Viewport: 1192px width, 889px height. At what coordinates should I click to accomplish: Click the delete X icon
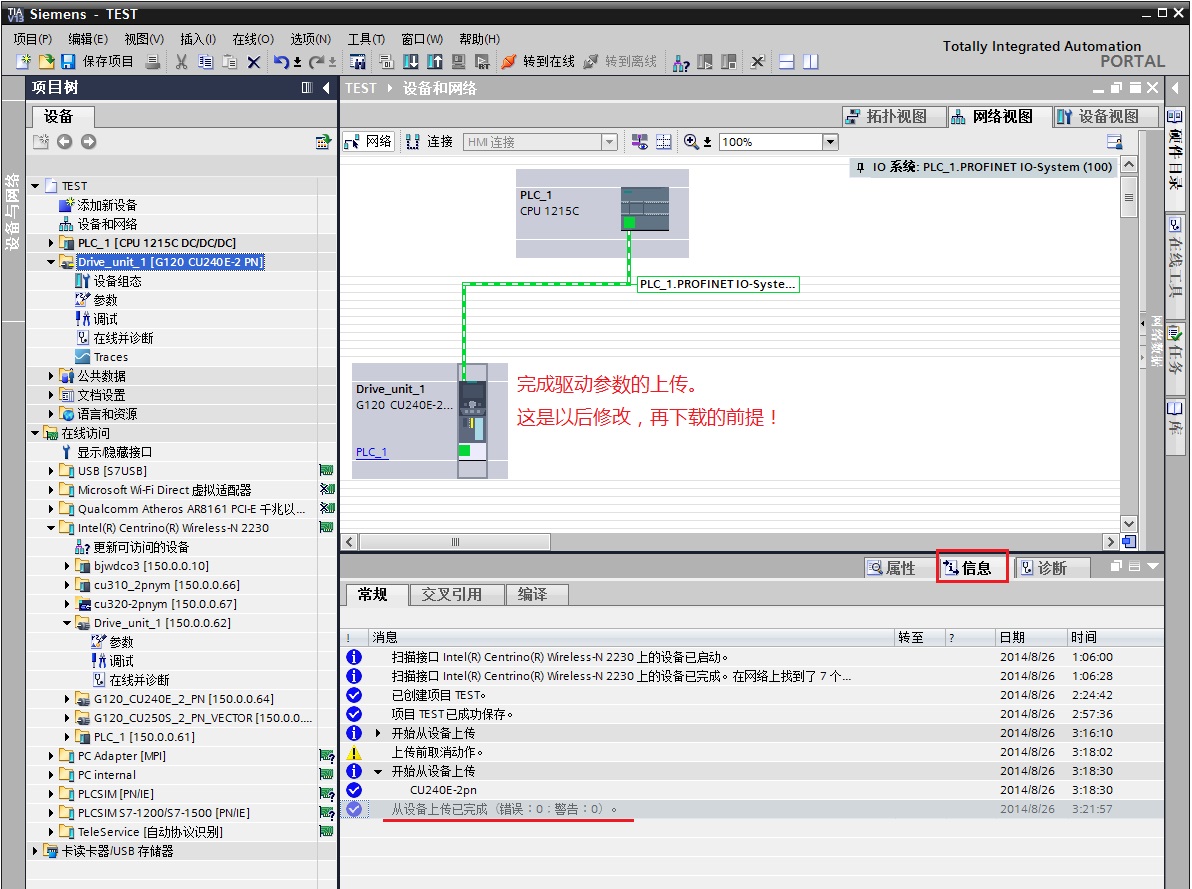[254, 62]
